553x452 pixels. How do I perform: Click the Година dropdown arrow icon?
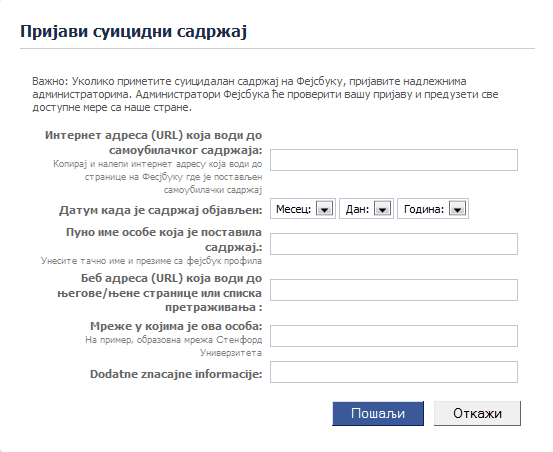tap(457, 209)
